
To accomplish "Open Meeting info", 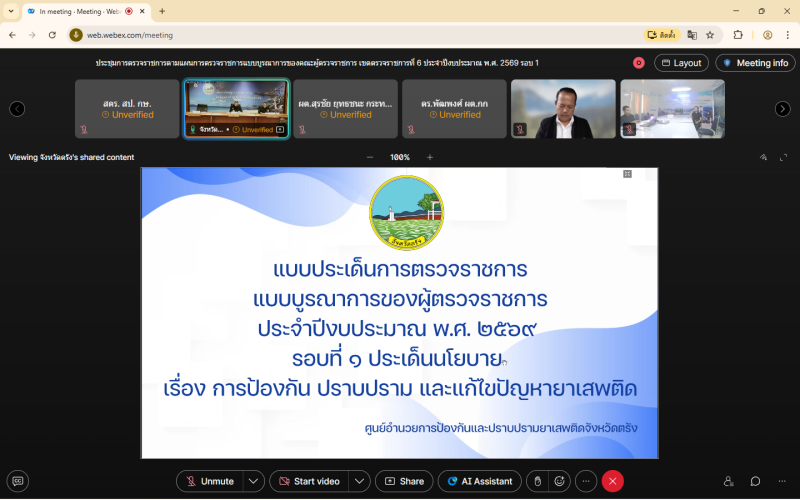I will click(x=755, y=63).
